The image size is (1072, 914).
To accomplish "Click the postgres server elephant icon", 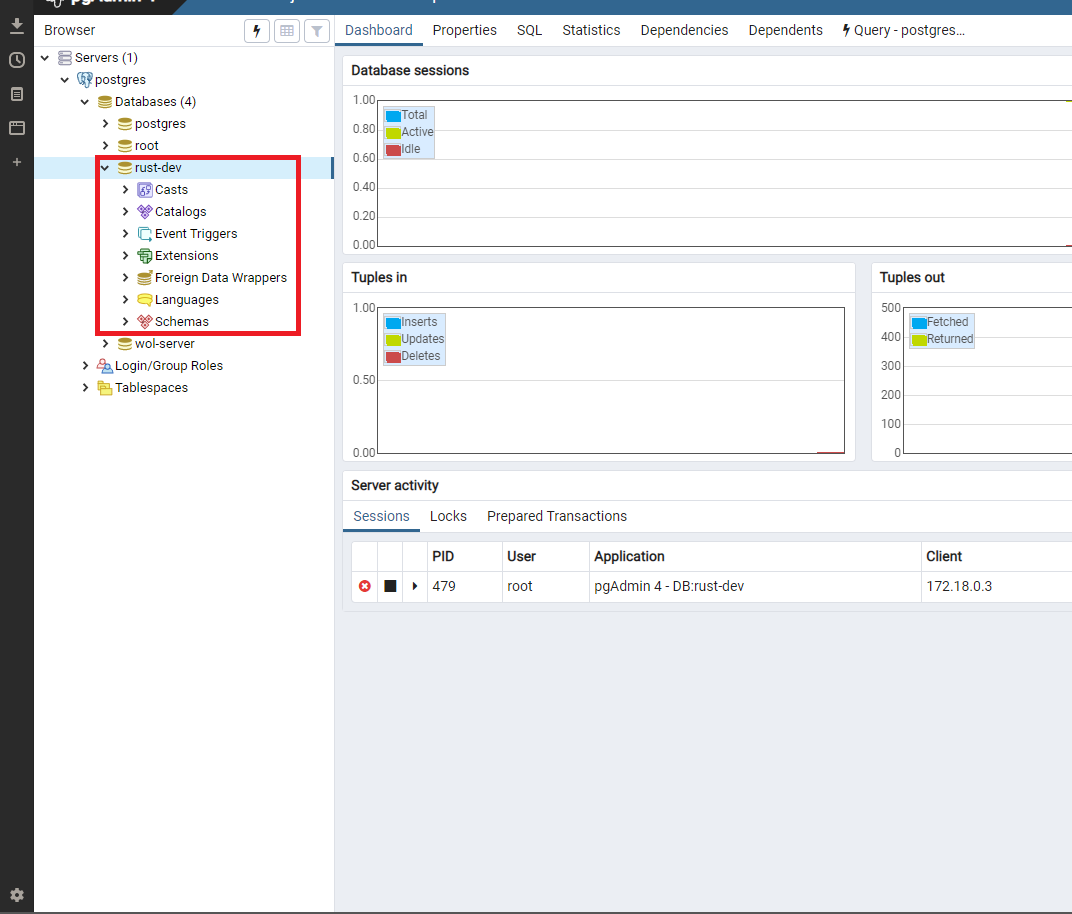I will (x=85, y=79).
